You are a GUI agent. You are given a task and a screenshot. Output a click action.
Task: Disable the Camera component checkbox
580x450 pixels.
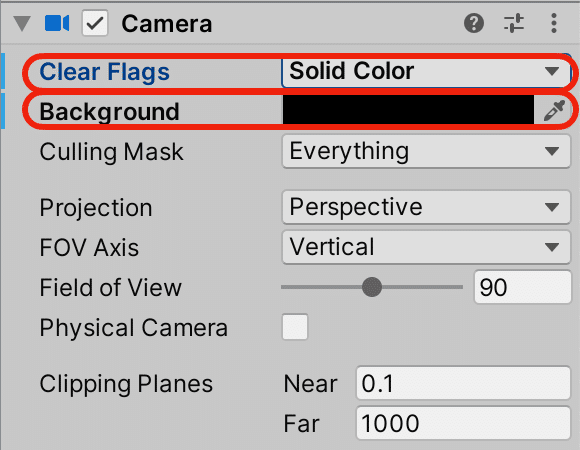[95, 23]
